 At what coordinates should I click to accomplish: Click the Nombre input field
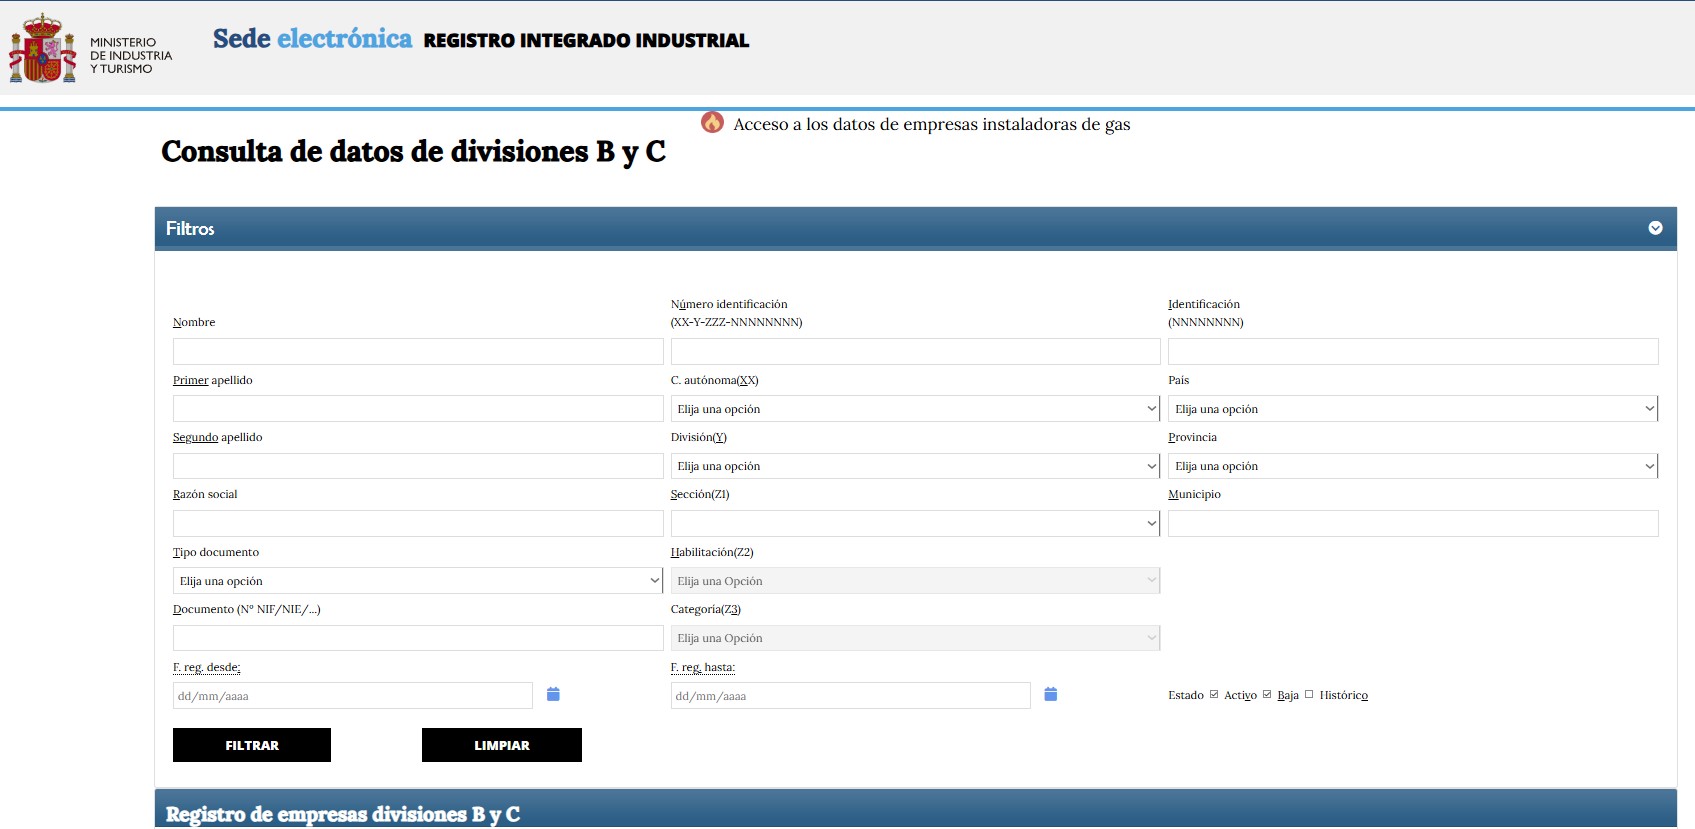tap(417, 351)
